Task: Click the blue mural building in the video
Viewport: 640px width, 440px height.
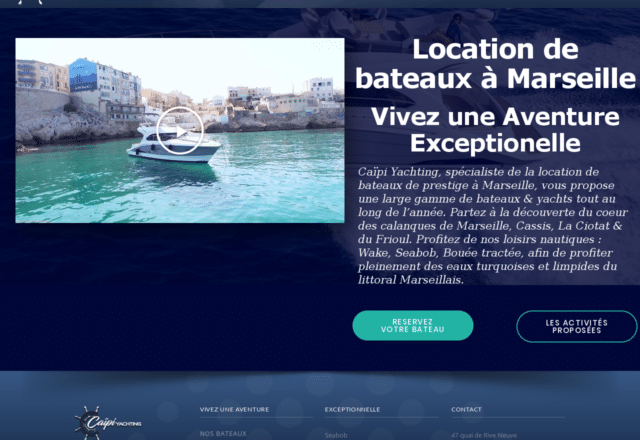Action: click(x=83, y=75)
